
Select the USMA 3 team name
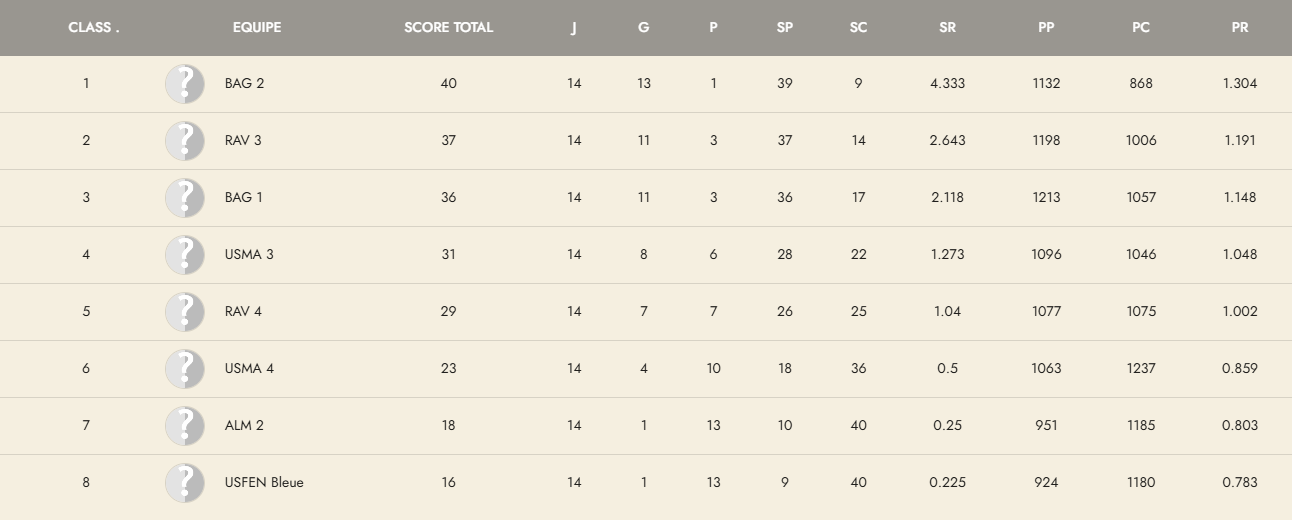(x=249, y=255)
